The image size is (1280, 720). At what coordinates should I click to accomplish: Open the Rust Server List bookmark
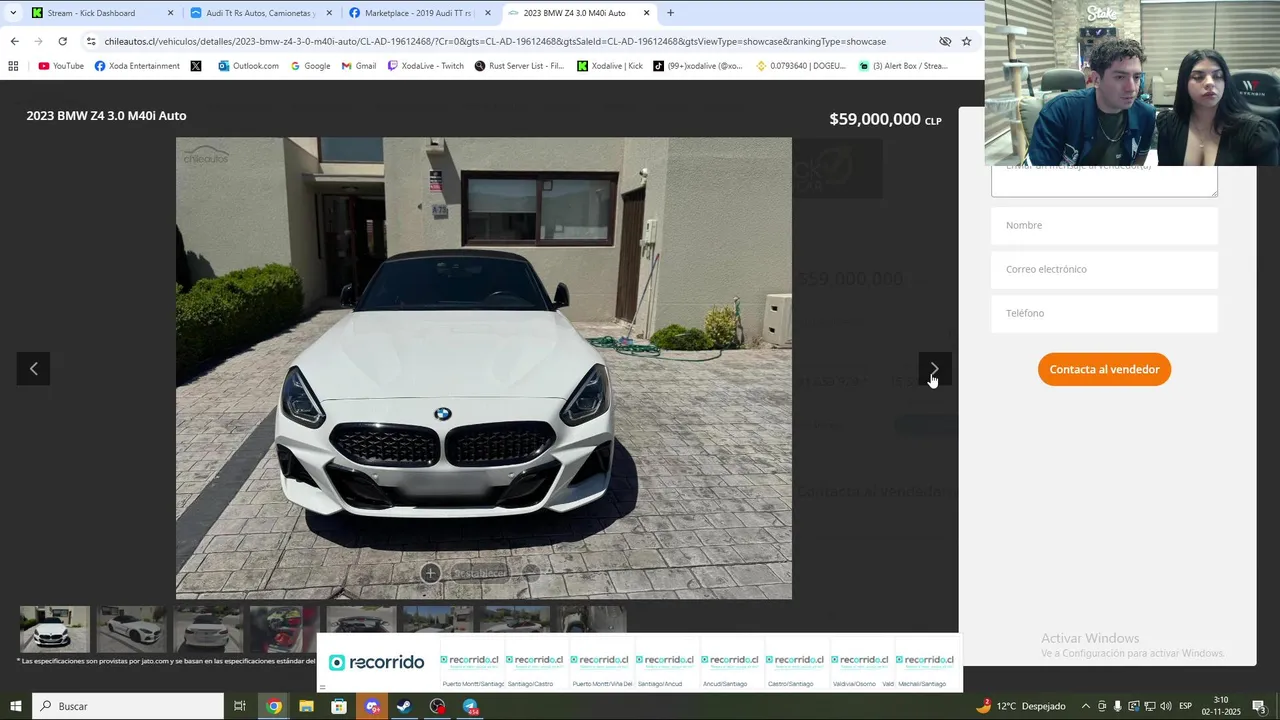pos(519,66)
